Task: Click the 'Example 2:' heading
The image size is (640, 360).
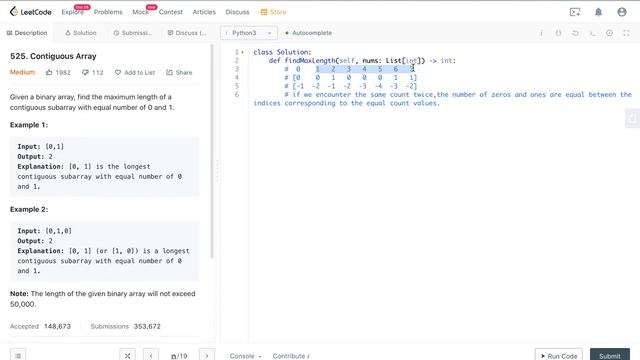Action: point(29,209)
